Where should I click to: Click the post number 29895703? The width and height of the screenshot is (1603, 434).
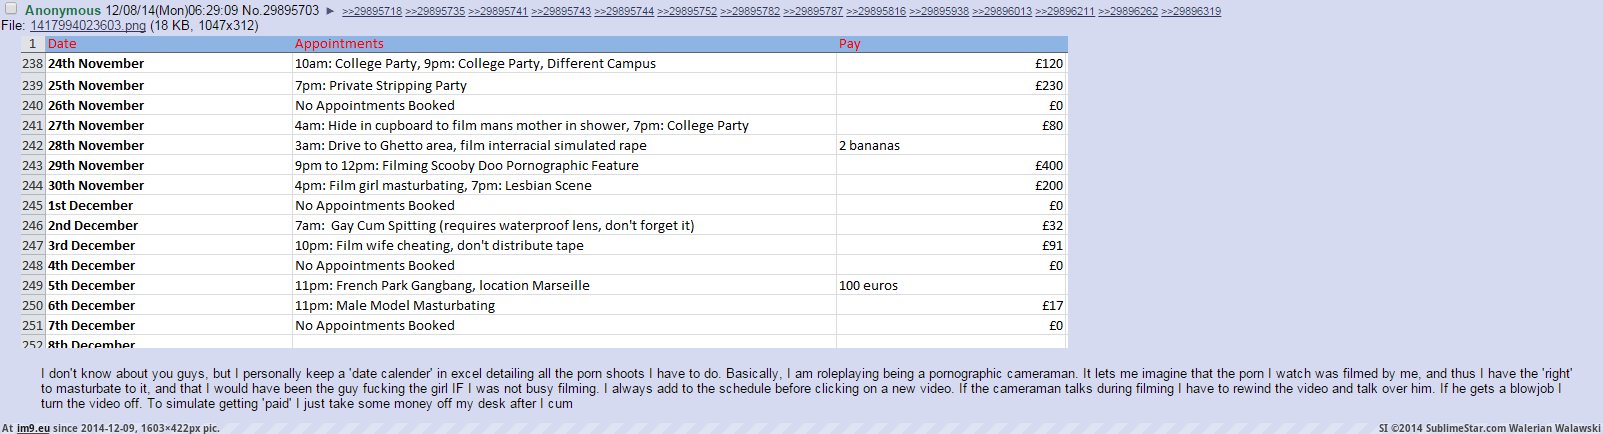click(291, 11)
